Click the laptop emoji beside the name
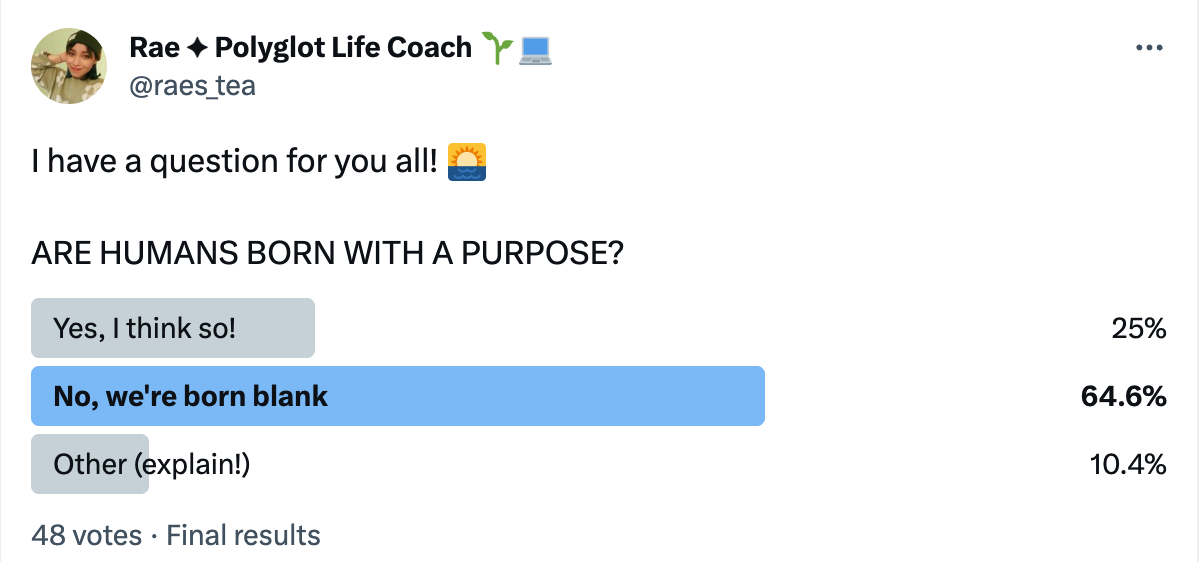 535,47
